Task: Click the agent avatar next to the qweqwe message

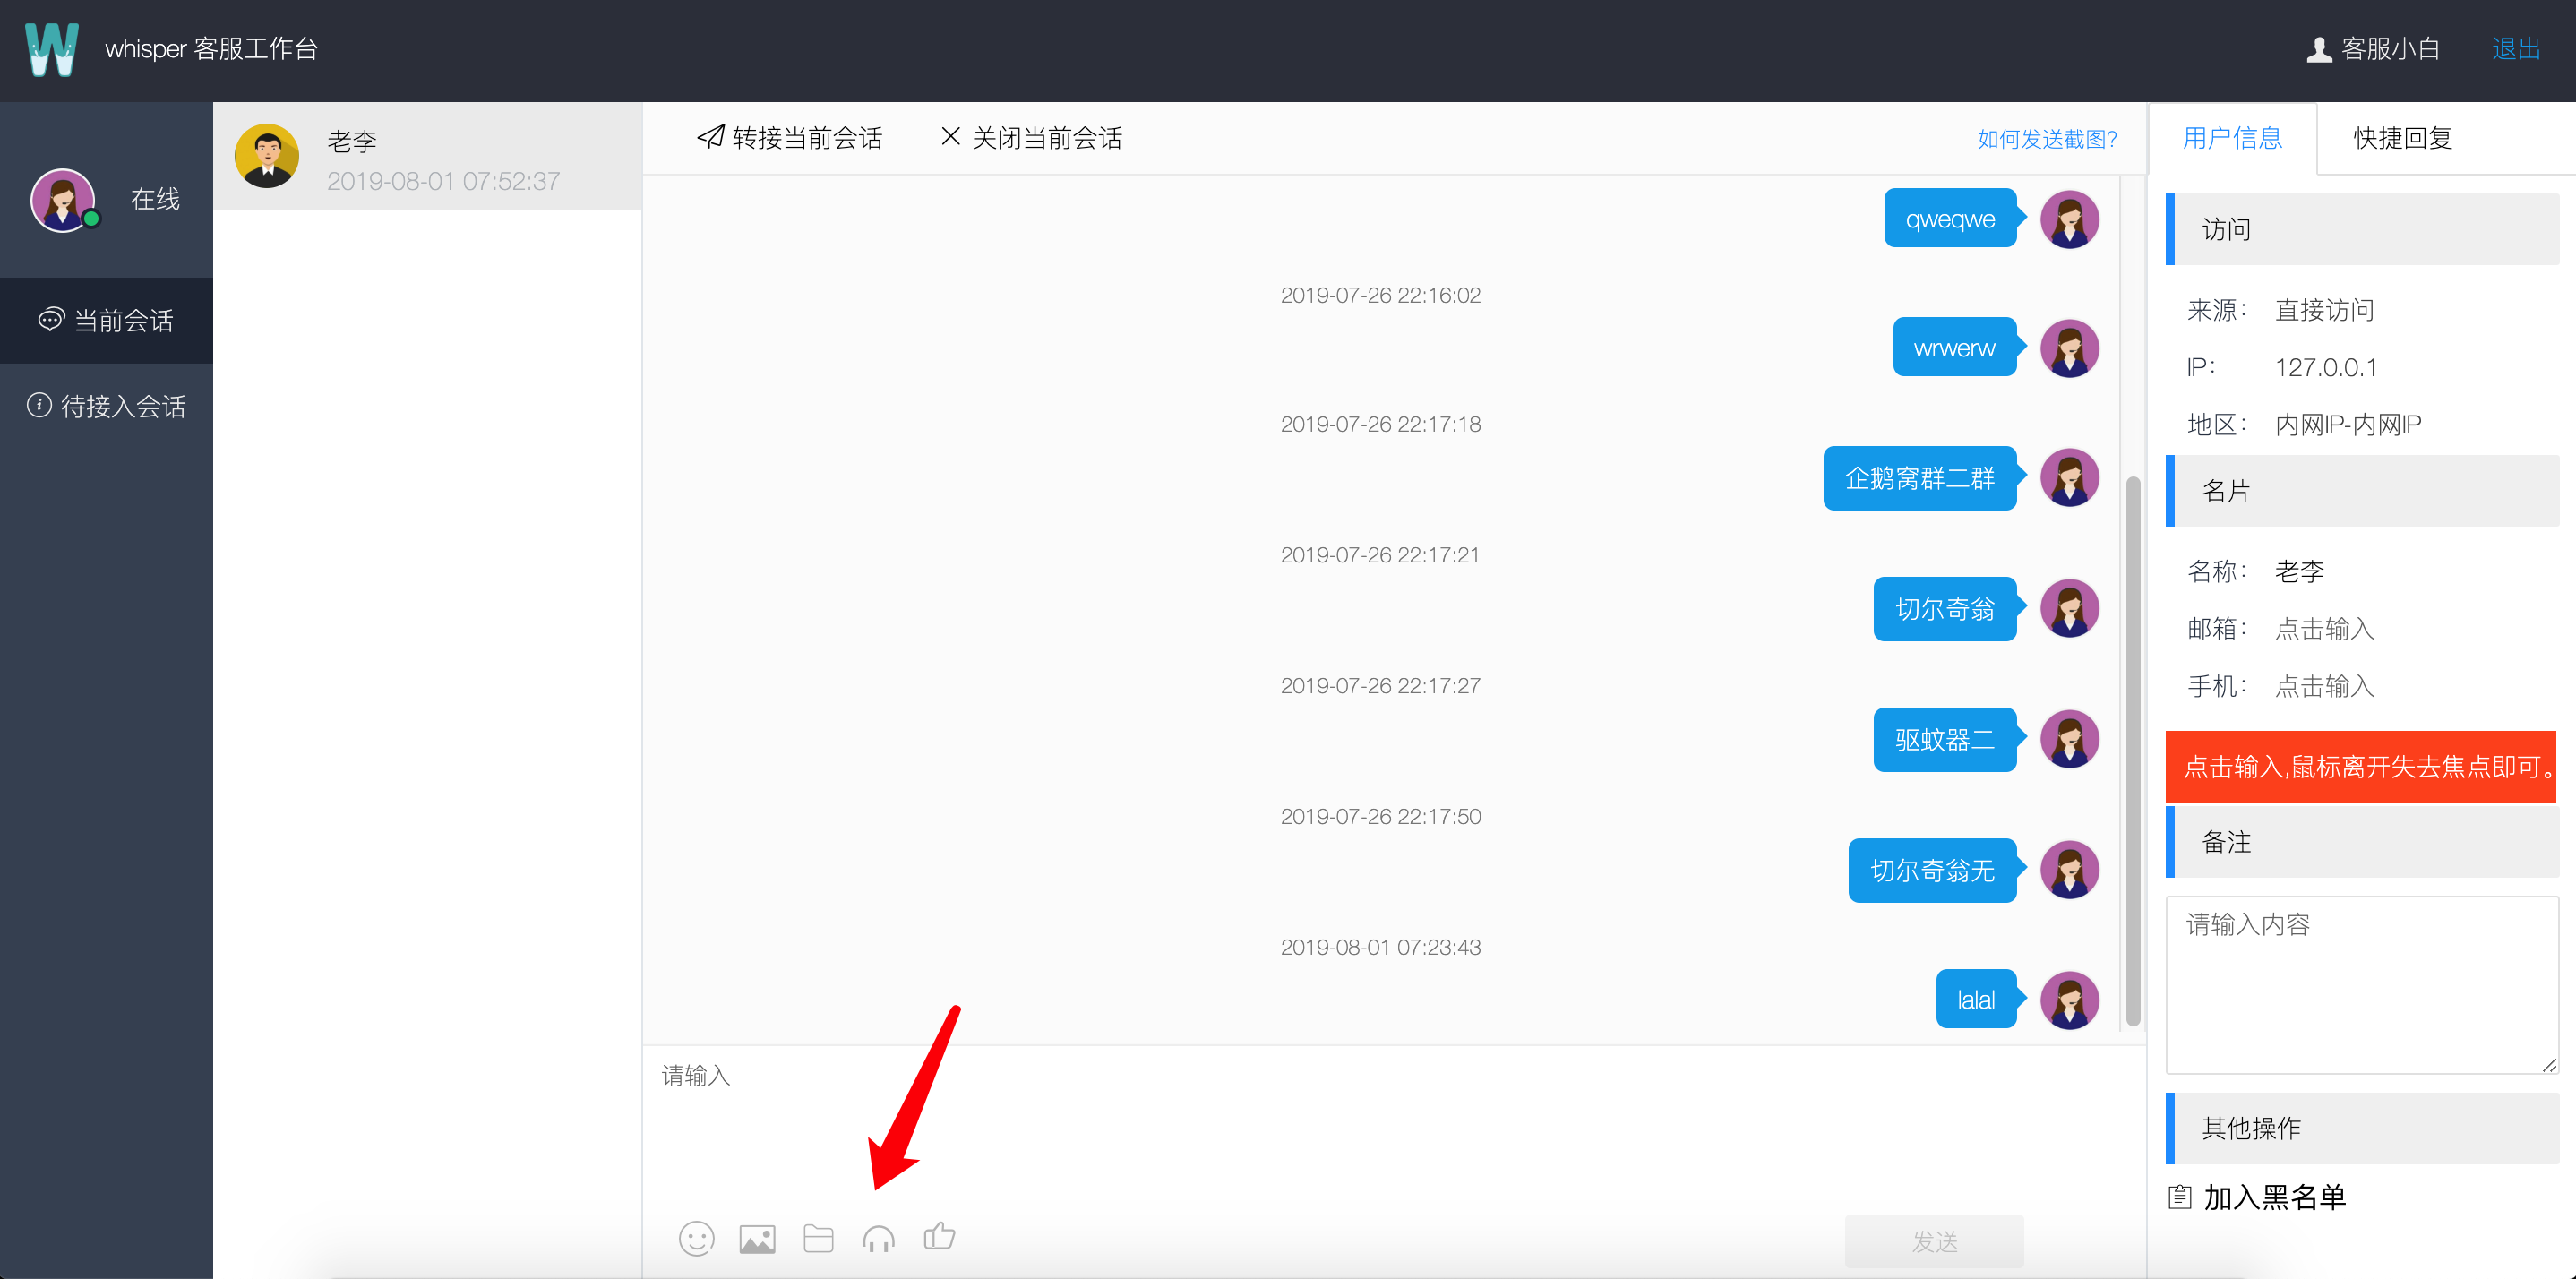Action: click(x=2069, y=219)
